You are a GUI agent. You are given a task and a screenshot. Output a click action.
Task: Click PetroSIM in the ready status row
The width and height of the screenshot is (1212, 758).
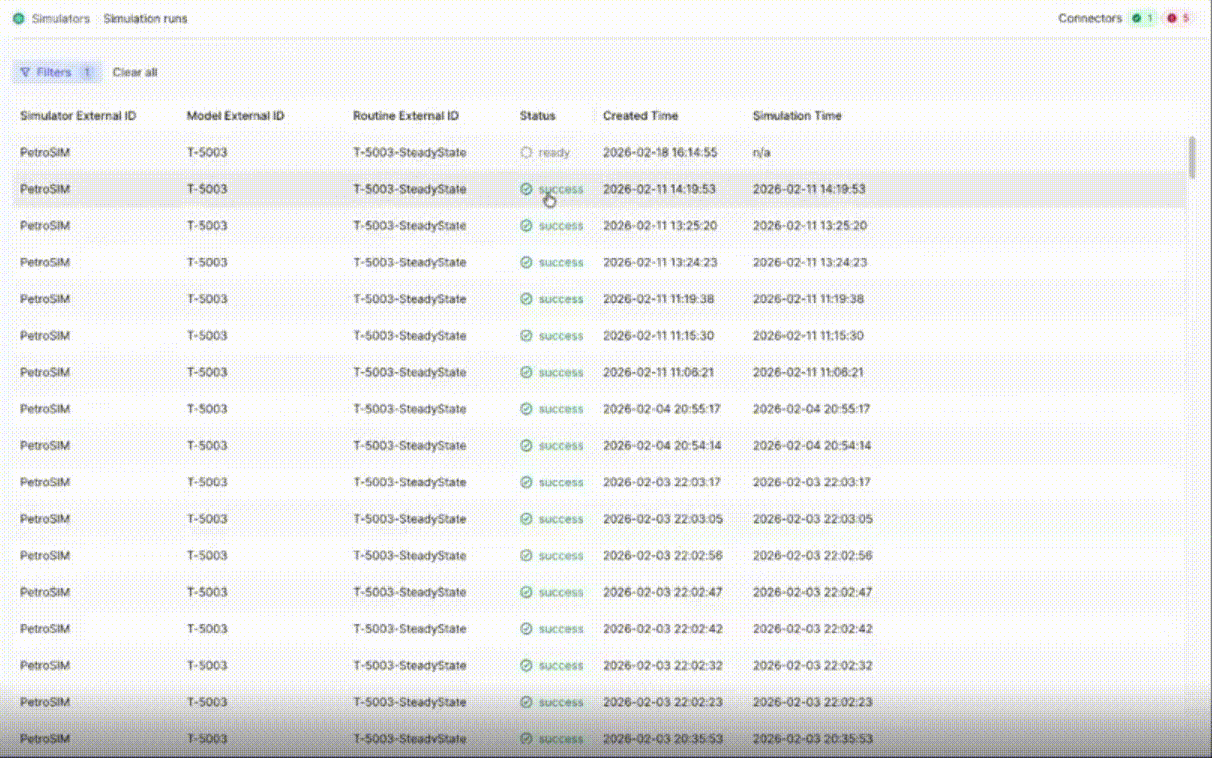[x=45, y=153]
